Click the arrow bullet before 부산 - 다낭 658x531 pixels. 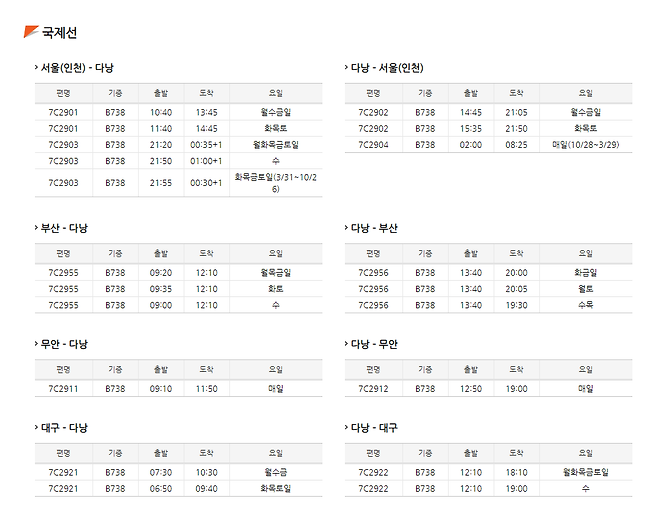click(x=35, y=228)
